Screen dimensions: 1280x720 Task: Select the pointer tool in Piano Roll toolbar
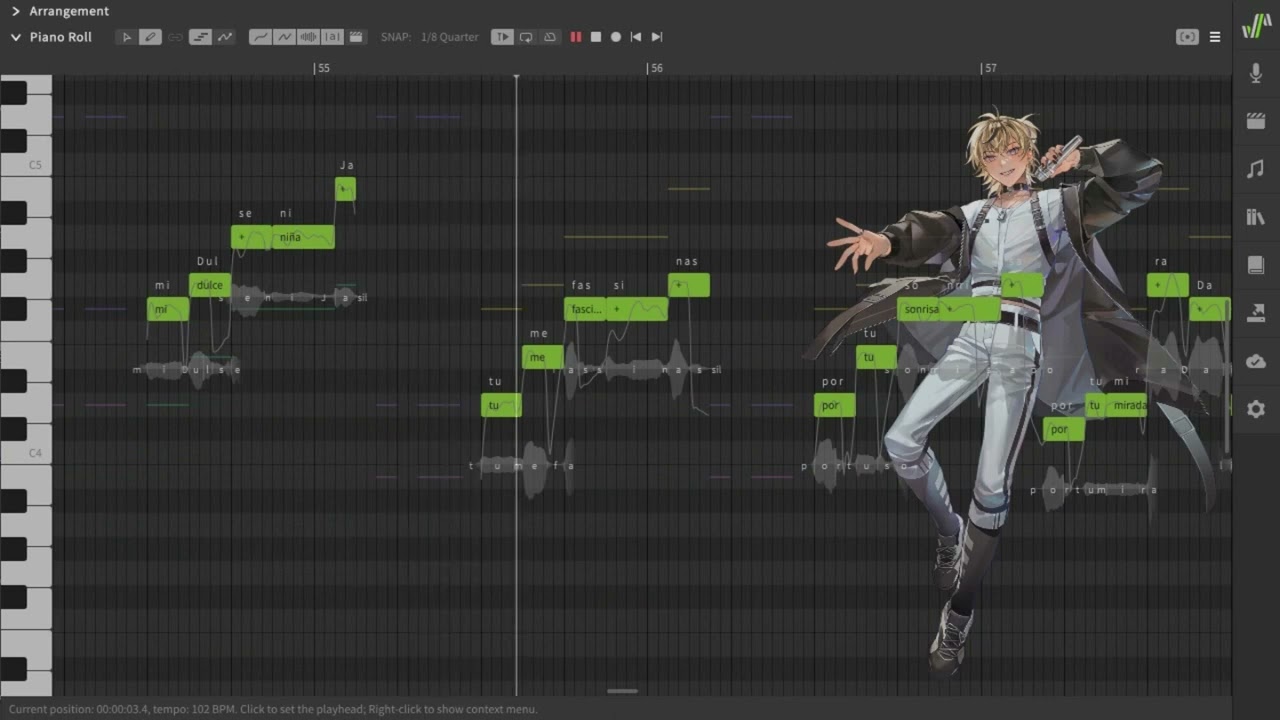(125, 37)
